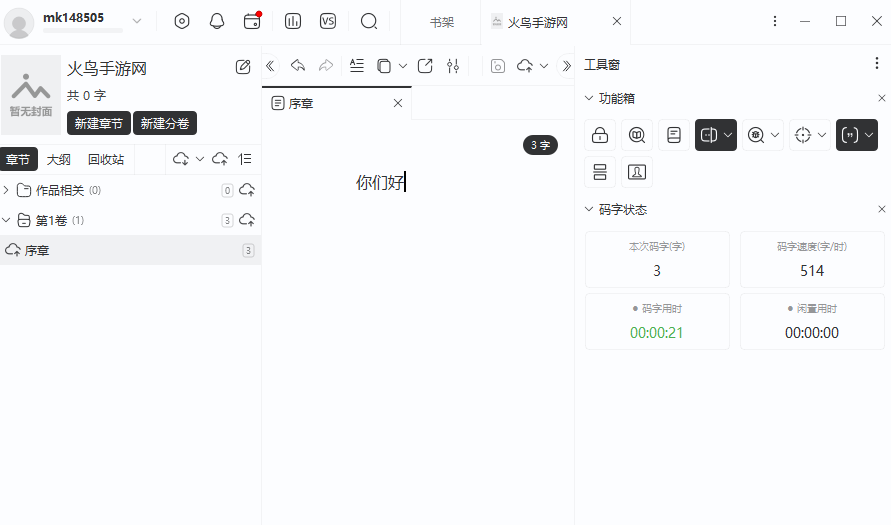891x525 pixels.
Task: Close the 火鸟手游网 window tab
Action: (617, 22)
